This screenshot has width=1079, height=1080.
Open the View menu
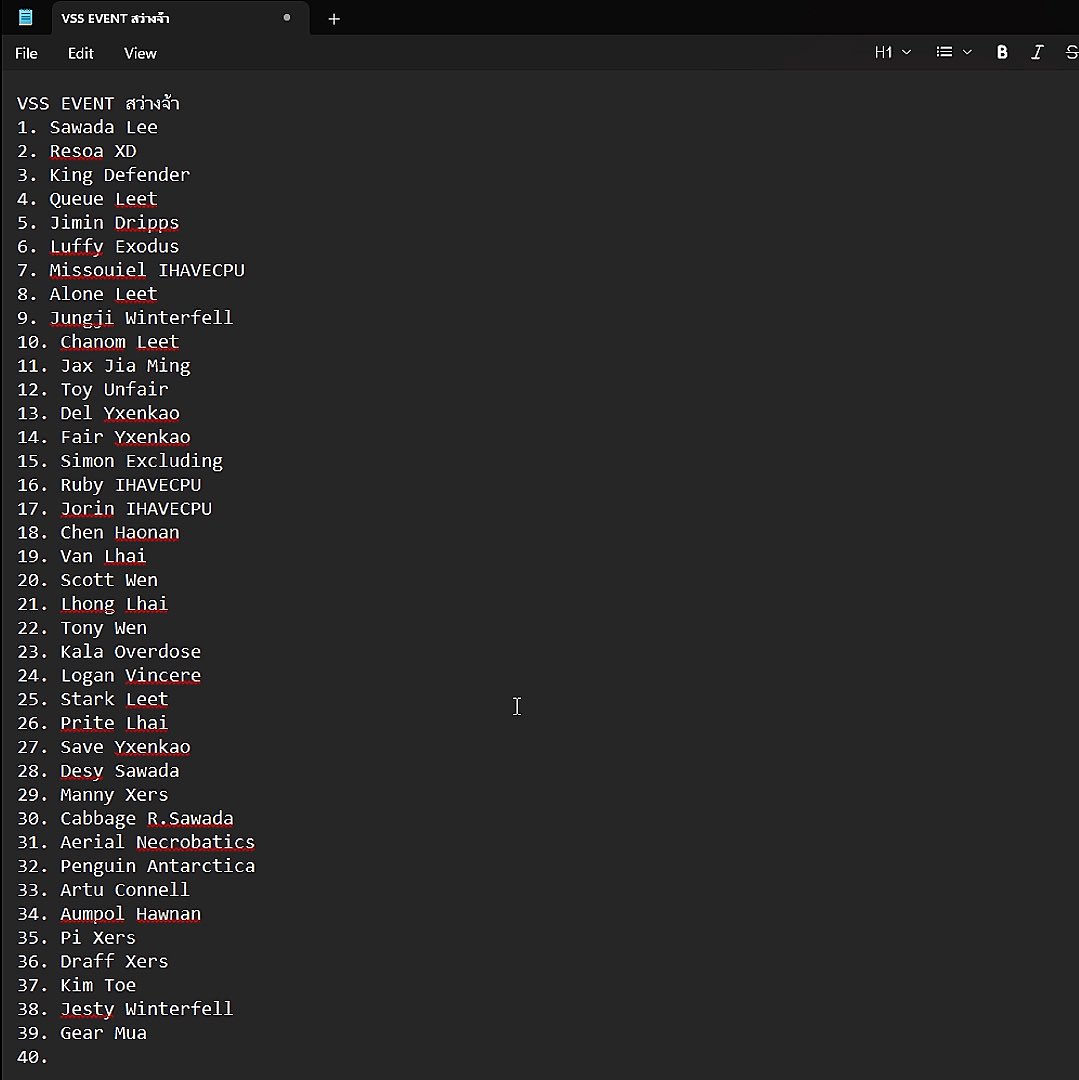point(140,53)
